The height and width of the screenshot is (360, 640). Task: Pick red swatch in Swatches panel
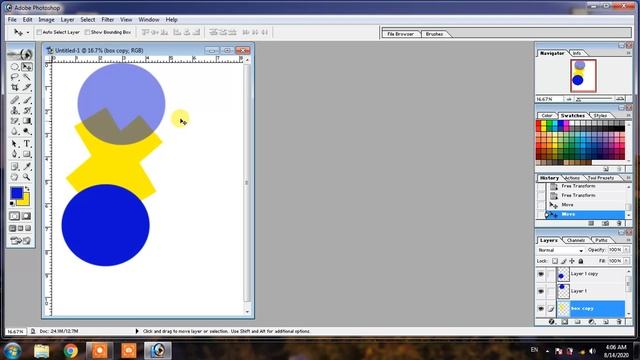538,124
